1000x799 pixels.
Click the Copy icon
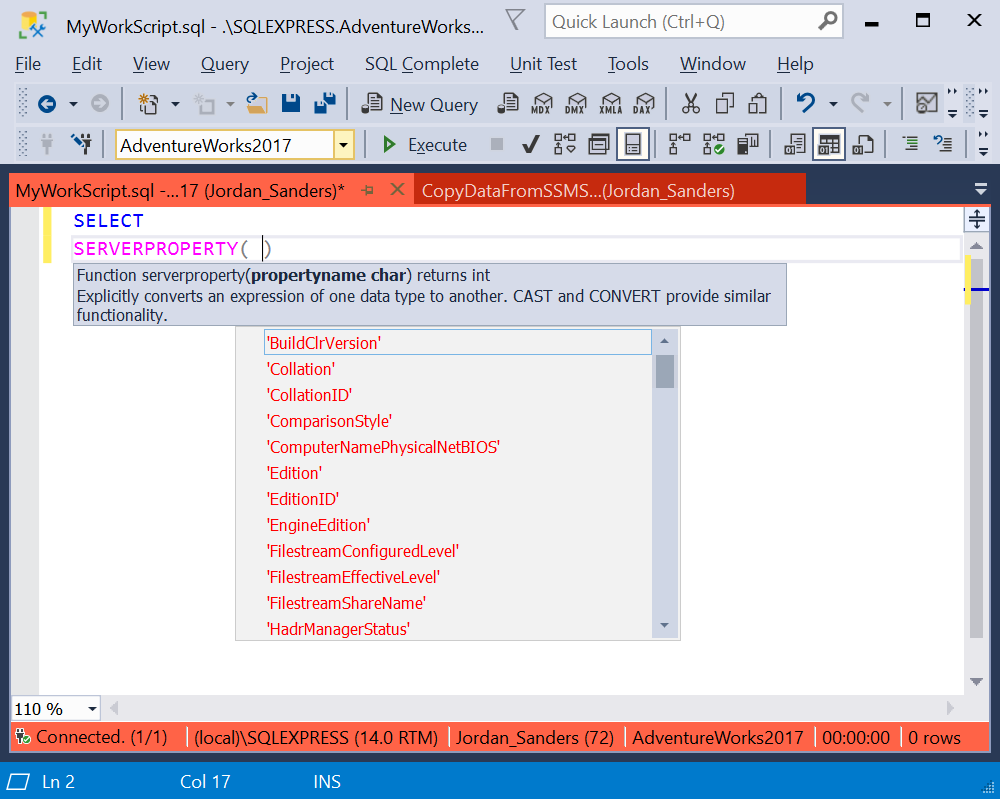pyautogui.click(x=724, y=103)
